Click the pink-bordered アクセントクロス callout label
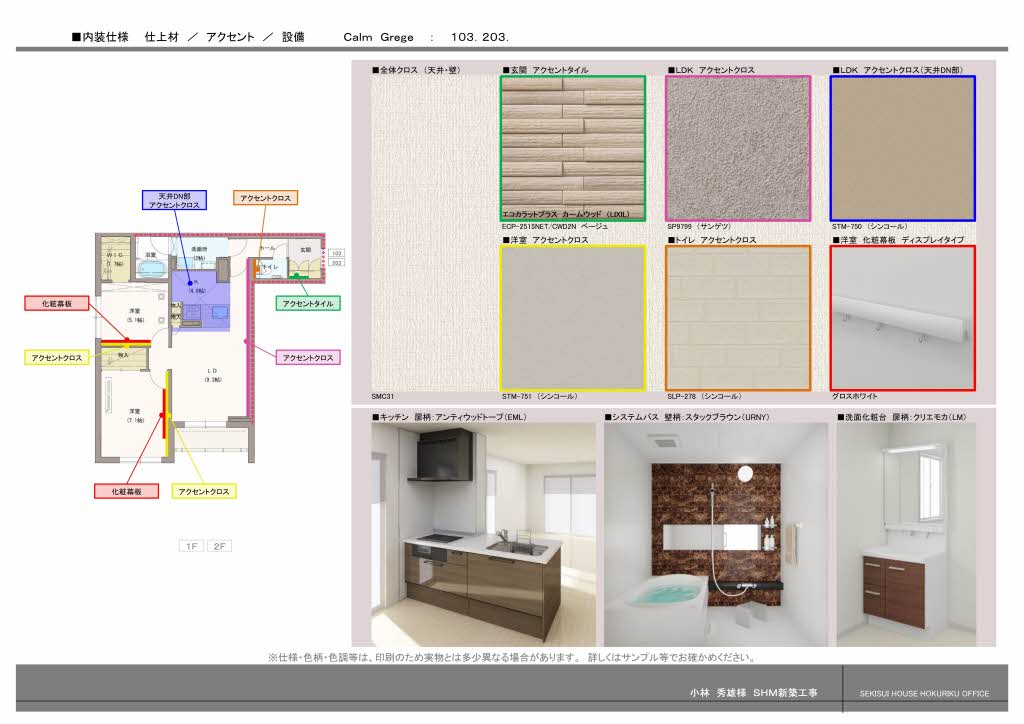 [308, 357]
